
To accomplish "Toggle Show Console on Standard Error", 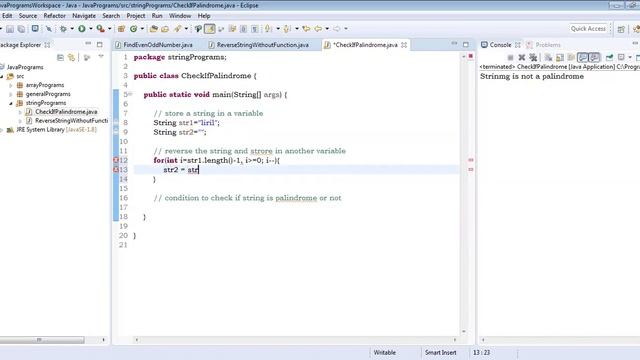I will coord(594,58).
